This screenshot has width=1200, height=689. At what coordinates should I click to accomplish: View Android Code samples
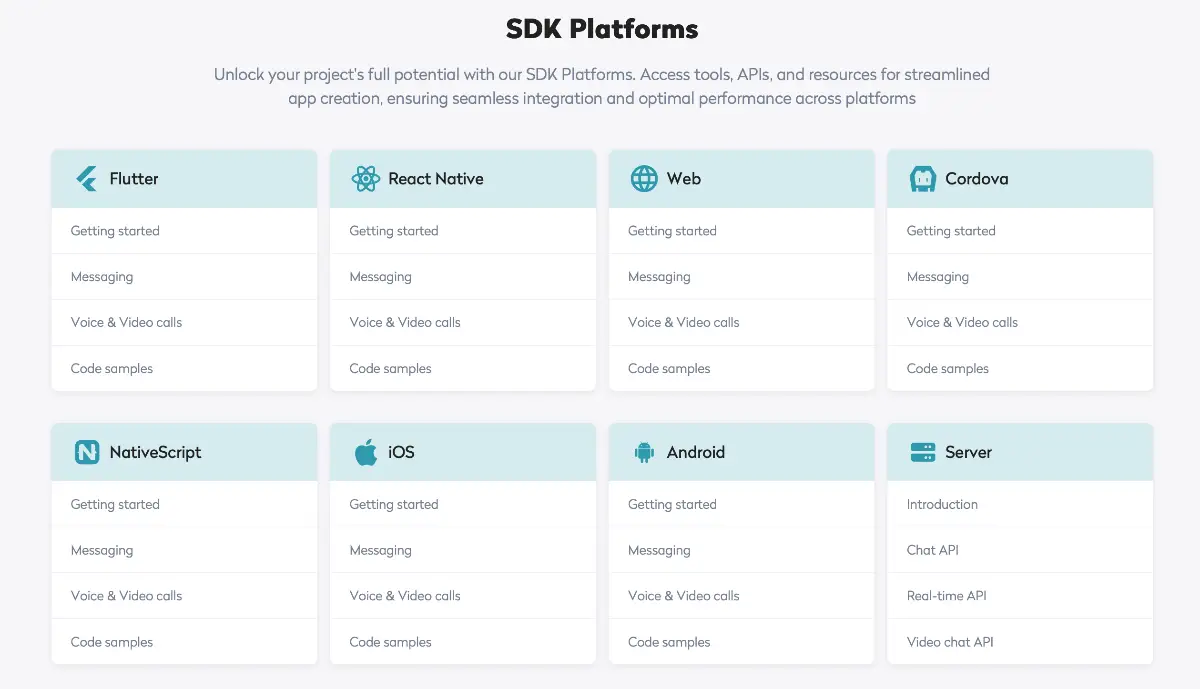click(669, 642)
